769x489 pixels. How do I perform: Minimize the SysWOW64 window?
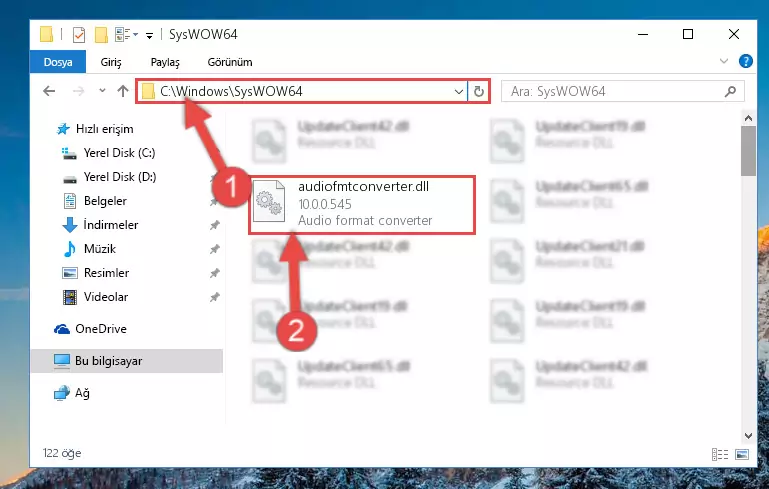pos(643,34)
